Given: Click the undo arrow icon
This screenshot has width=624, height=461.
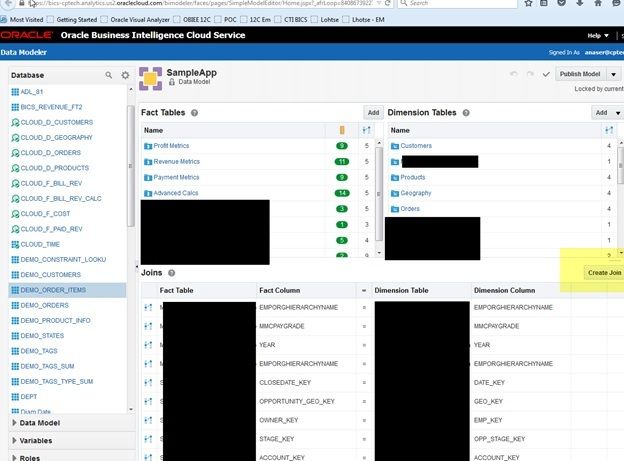Looking at the screenshot, I should tap(514, 74).
